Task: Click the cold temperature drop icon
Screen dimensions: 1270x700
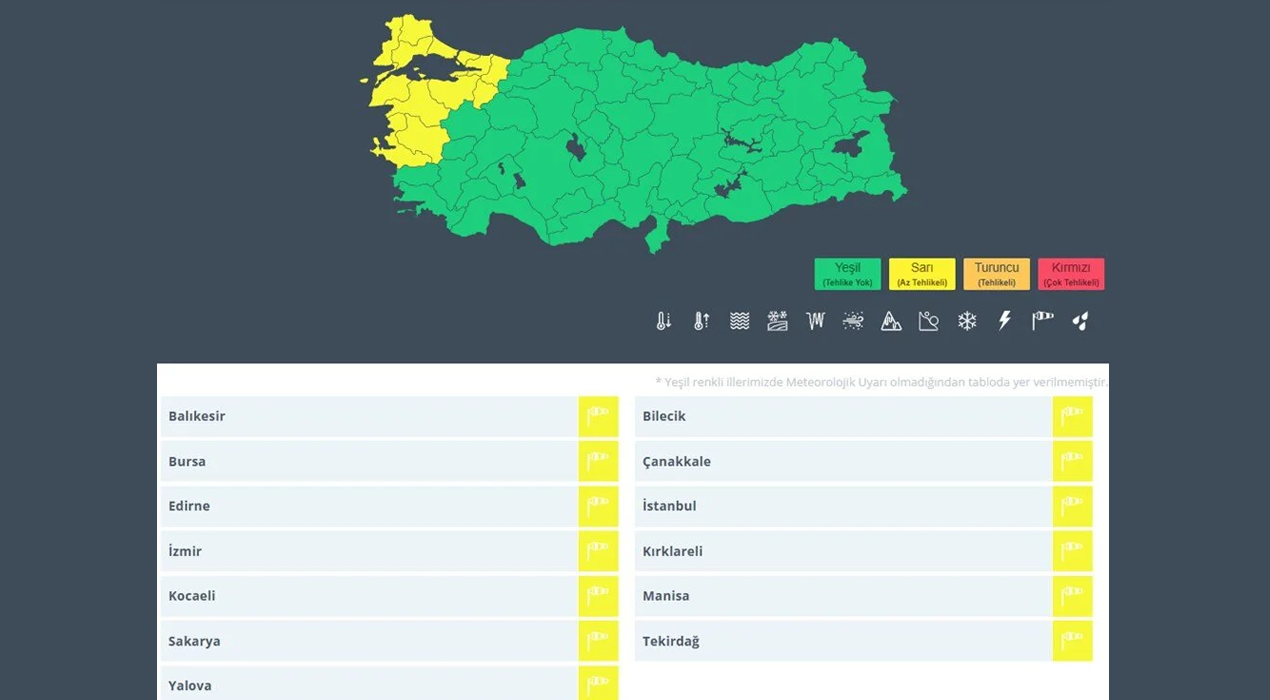Action: tap(663, 321)
